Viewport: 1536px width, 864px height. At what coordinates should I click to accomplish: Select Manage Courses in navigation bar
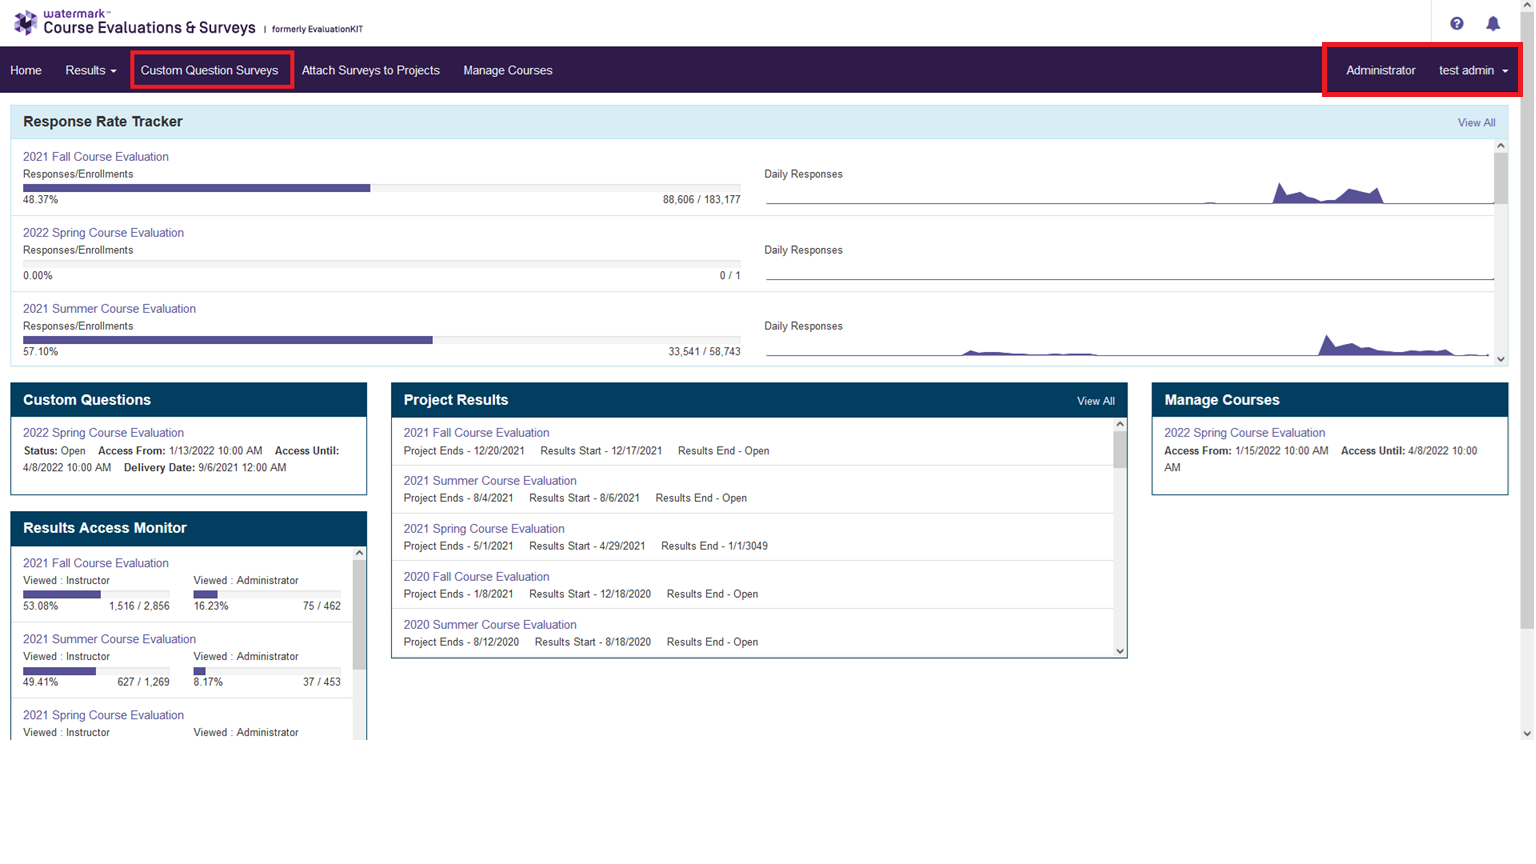pyautogui.click(x=507, y=70)
